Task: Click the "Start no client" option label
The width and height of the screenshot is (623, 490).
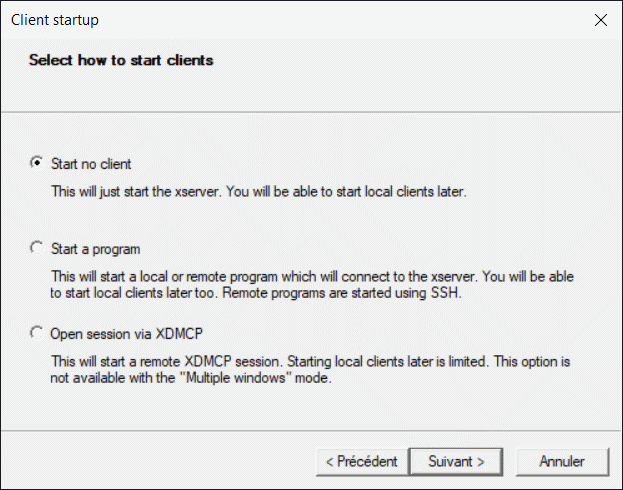Action: click(x=91, y=164)
